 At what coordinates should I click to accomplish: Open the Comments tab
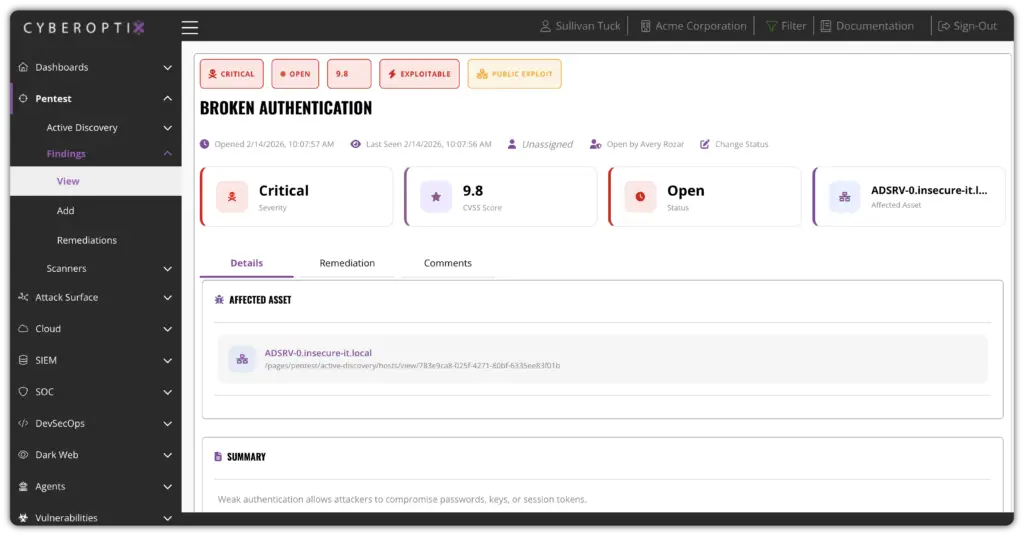(447, 263)
